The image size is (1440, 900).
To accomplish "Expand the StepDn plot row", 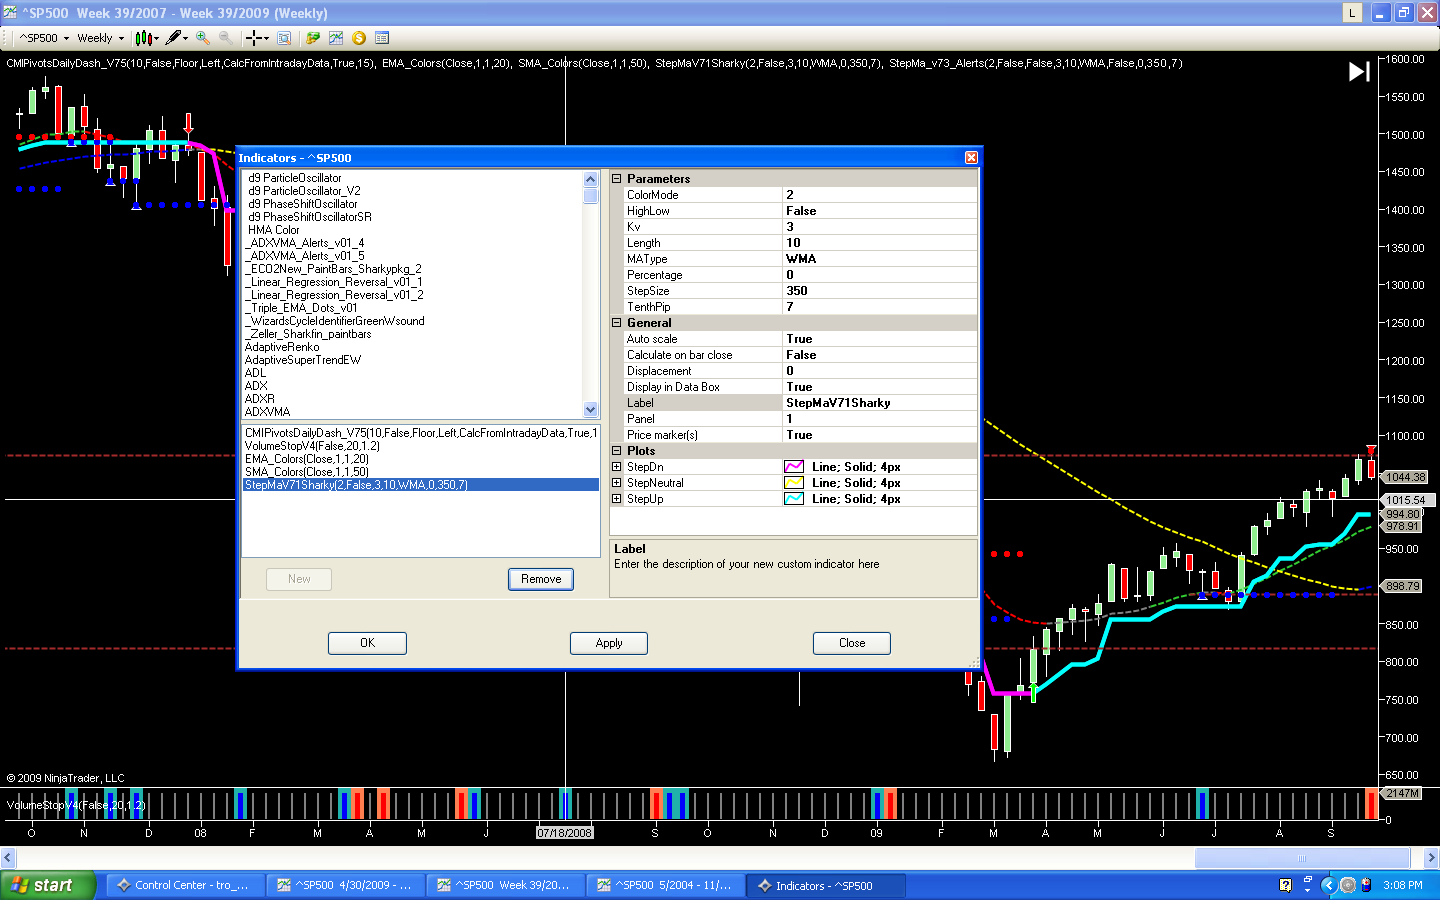I will [x=617, y=467].
